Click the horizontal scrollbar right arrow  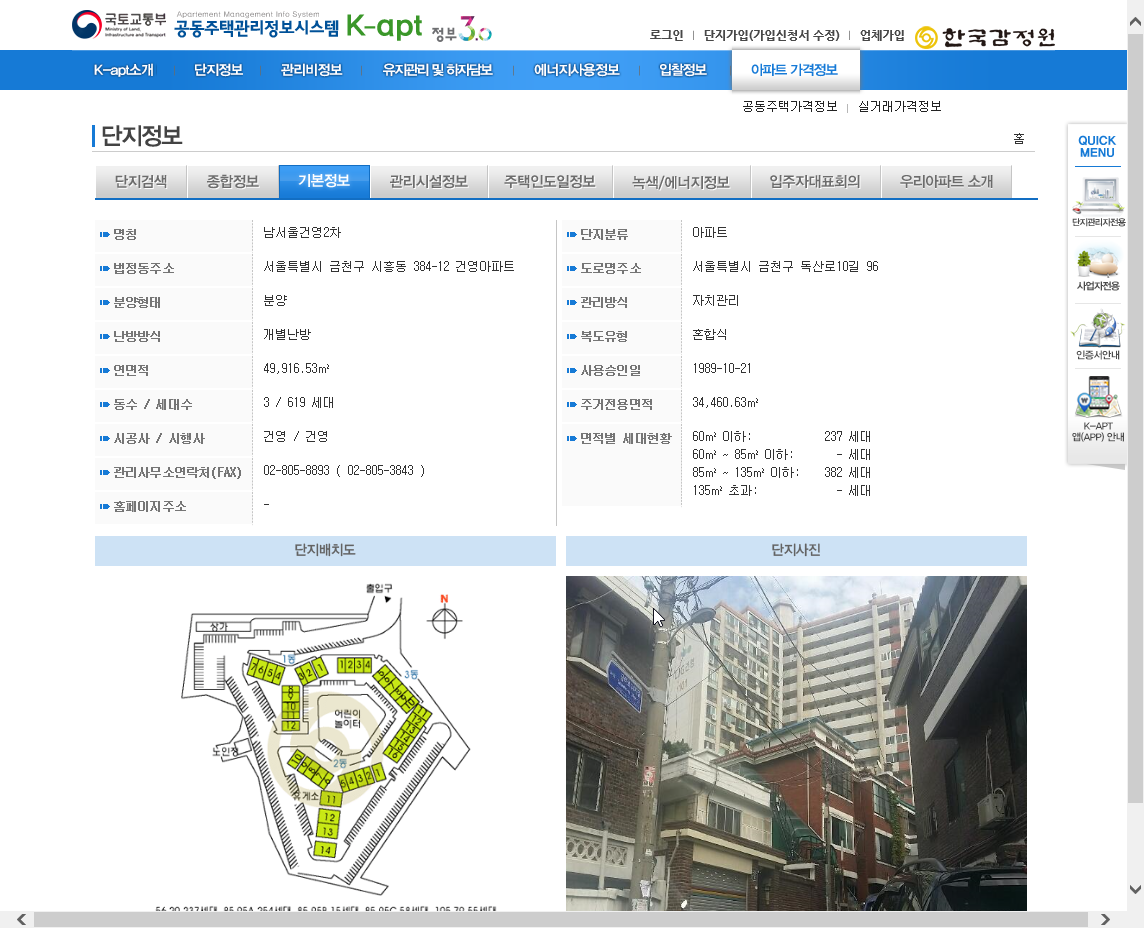tap(1105, 919)
